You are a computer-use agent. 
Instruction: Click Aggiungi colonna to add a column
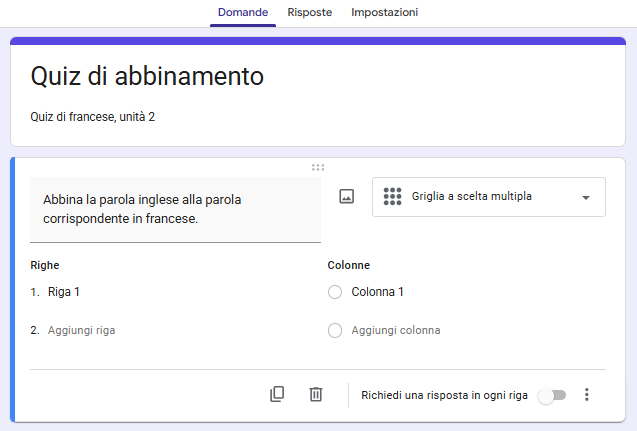click(x=396, y=330)
